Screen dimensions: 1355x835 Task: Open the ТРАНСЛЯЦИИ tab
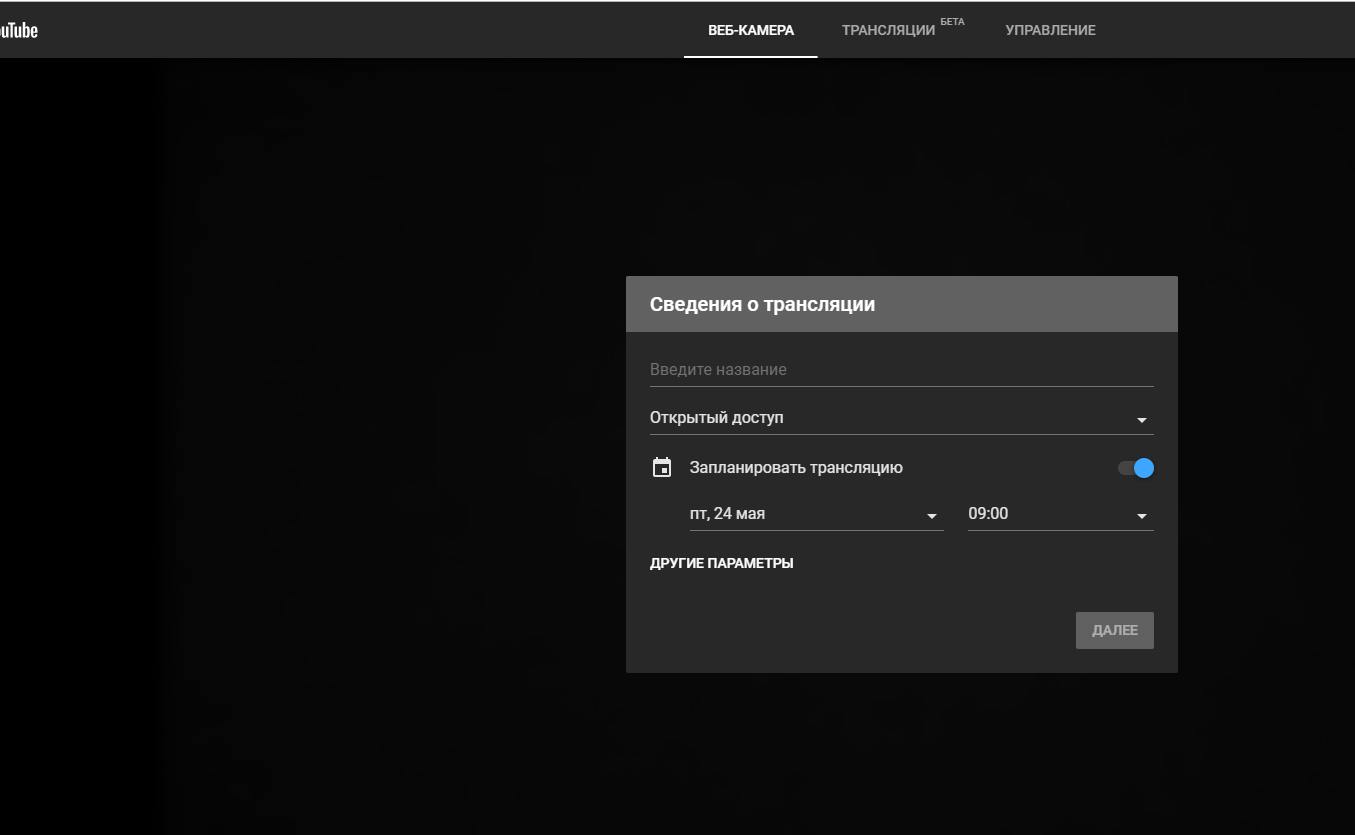(x=888, y=30)
